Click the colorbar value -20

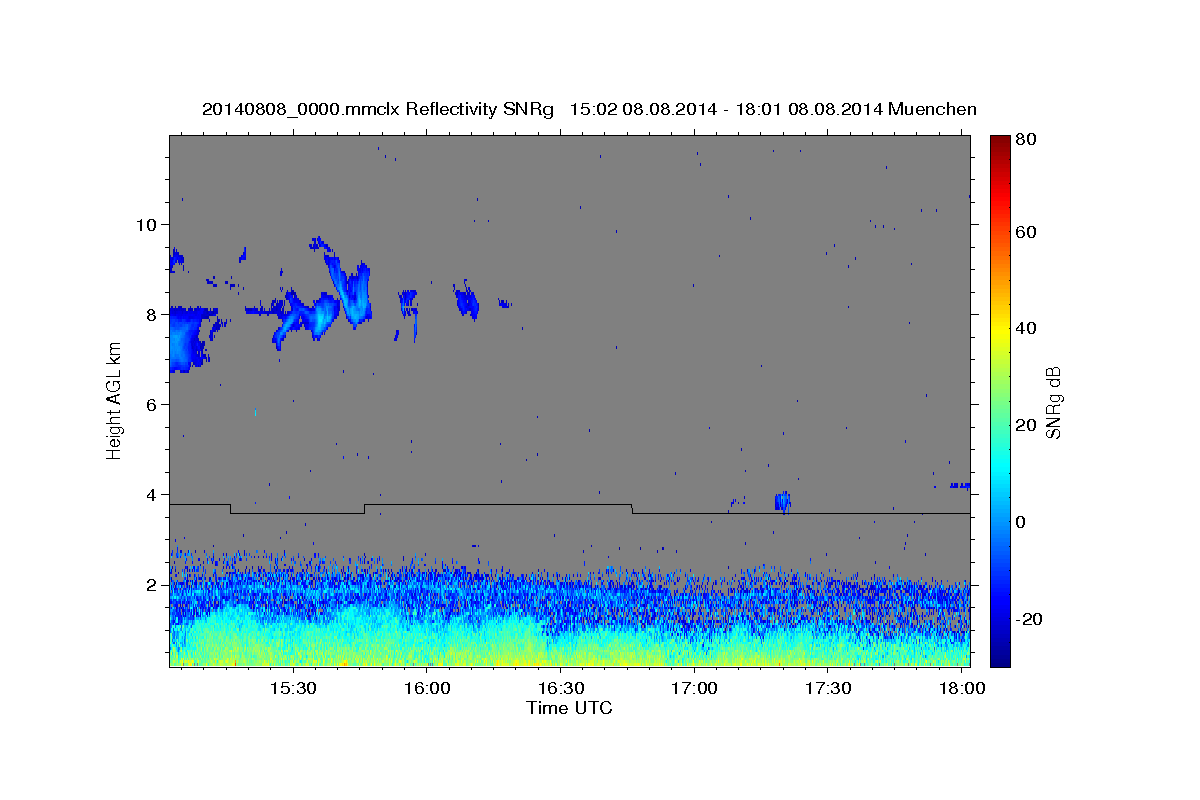coord(1027,619)
